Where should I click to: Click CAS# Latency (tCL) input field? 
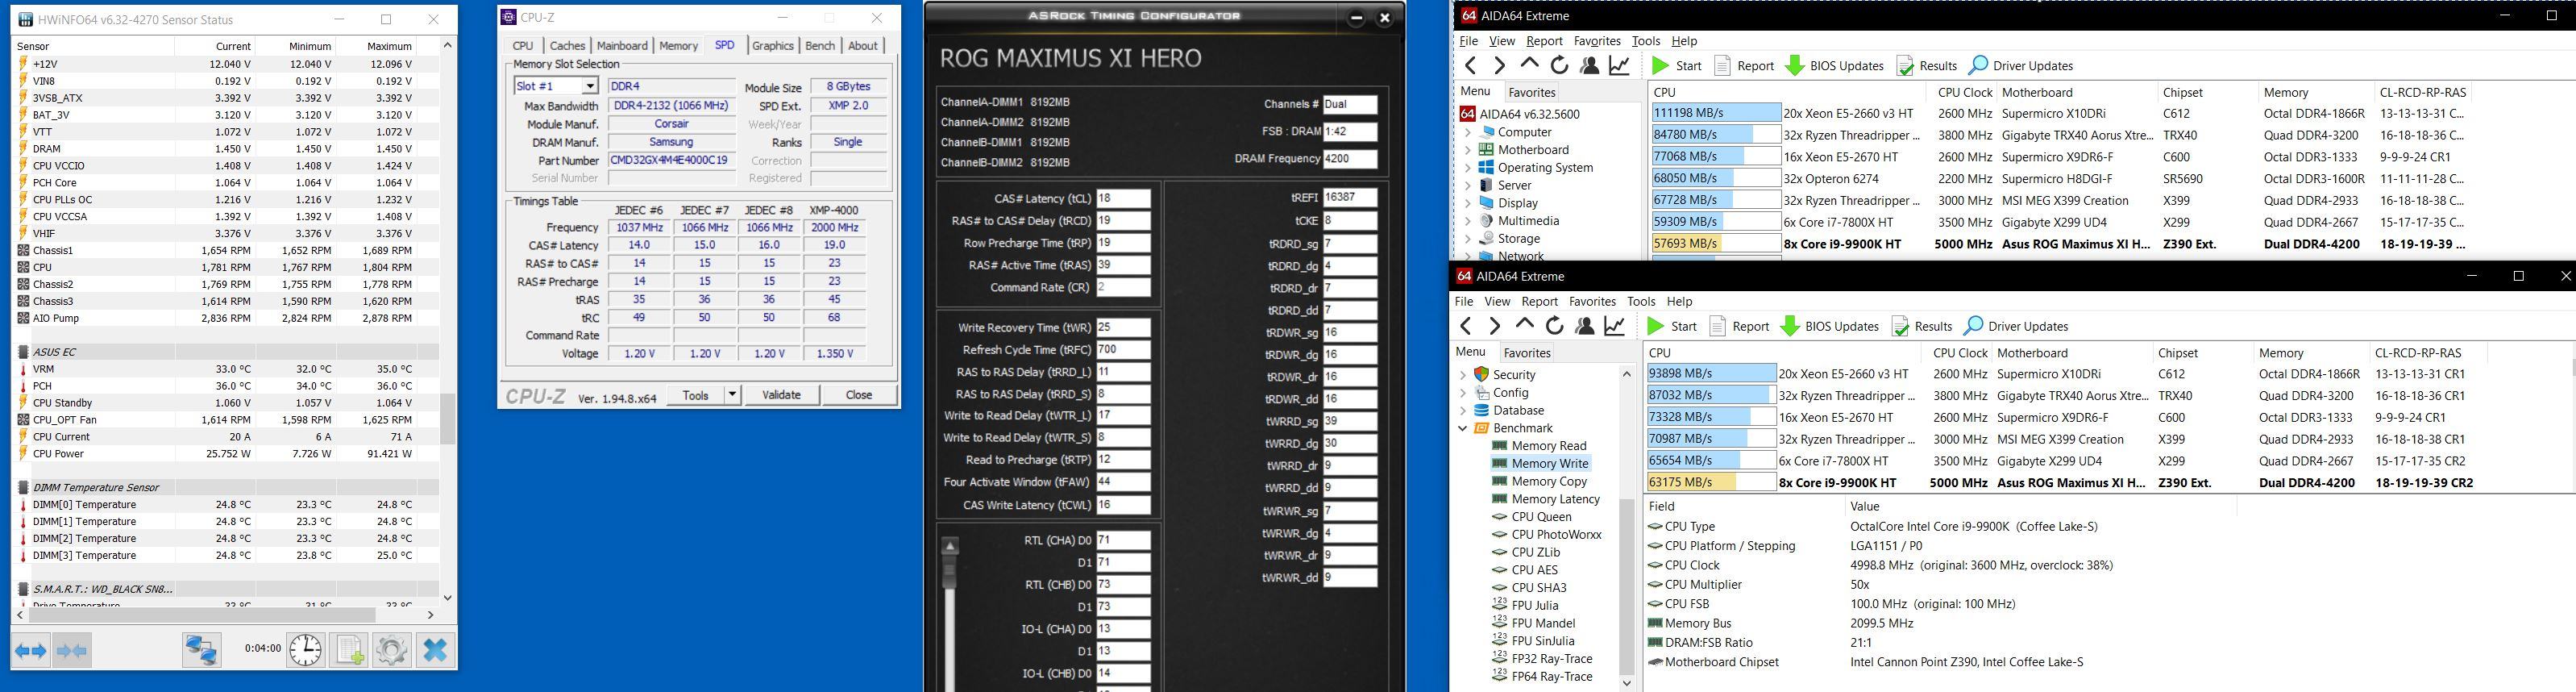(1123, 199)
